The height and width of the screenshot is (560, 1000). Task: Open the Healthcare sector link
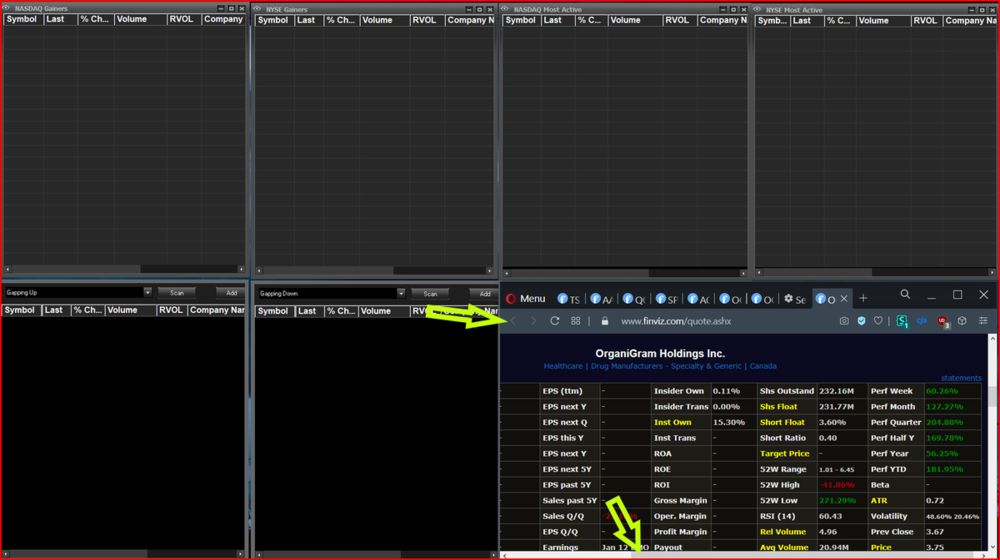point(562,366)
